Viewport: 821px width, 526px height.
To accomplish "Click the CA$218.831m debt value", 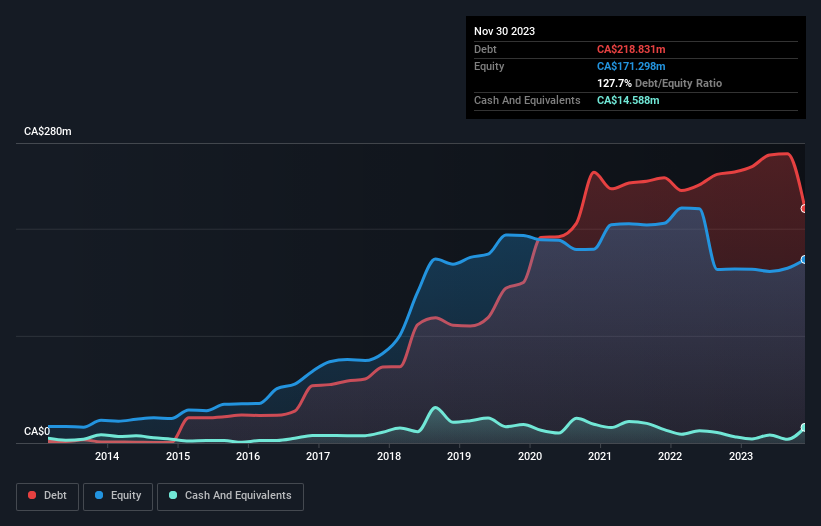I will 631,49.
